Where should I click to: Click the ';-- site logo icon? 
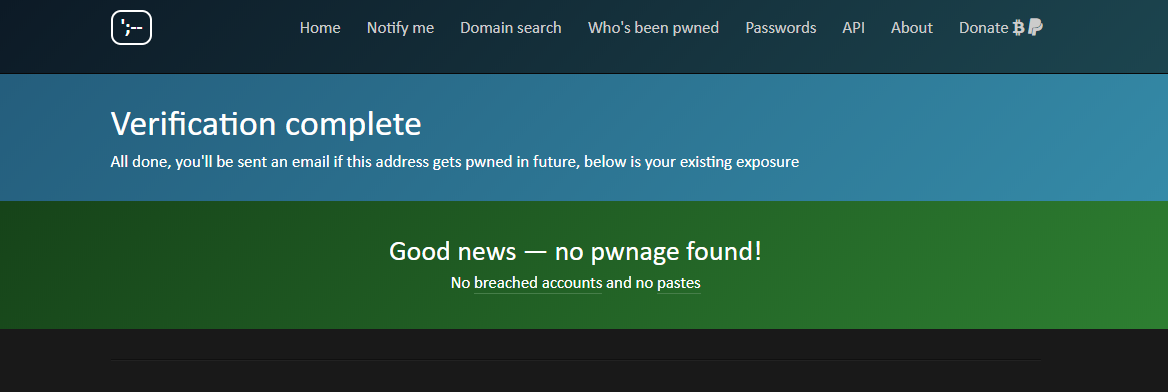[131, 28]
